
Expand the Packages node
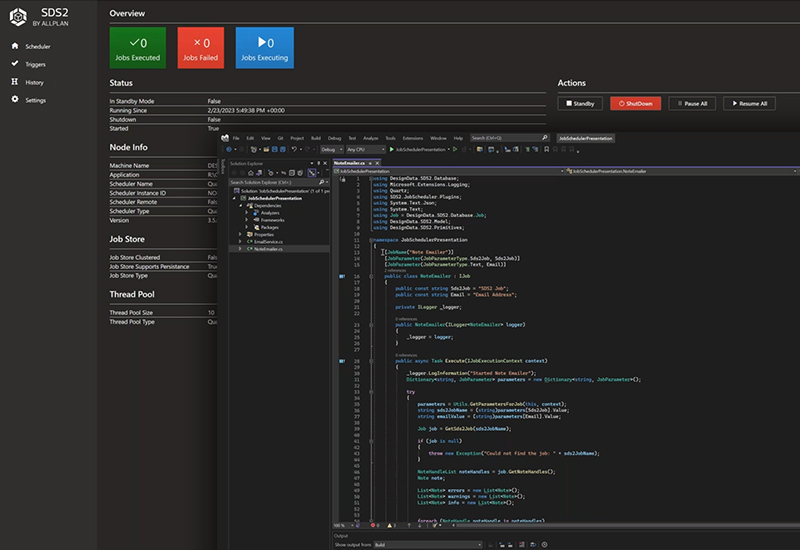(247, 227)
